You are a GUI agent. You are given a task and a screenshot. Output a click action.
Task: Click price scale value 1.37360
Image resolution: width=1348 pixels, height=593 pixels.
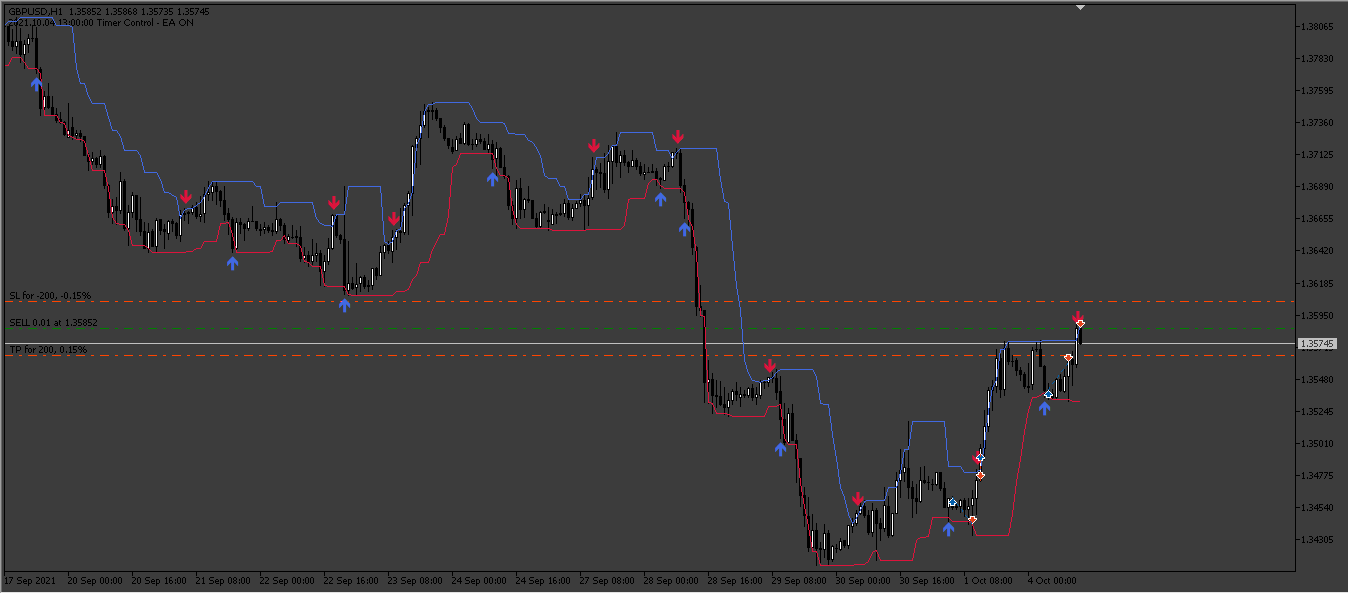tap(1316, 123)
